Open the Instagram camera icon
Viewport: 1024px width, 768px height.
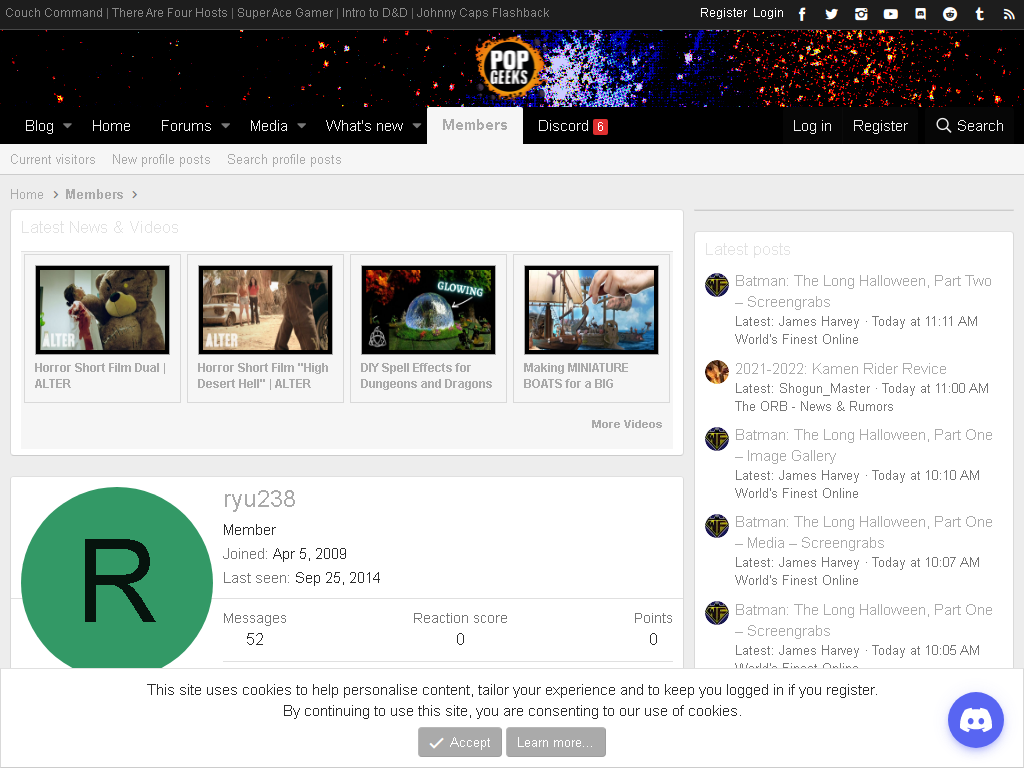click(861, 14)
